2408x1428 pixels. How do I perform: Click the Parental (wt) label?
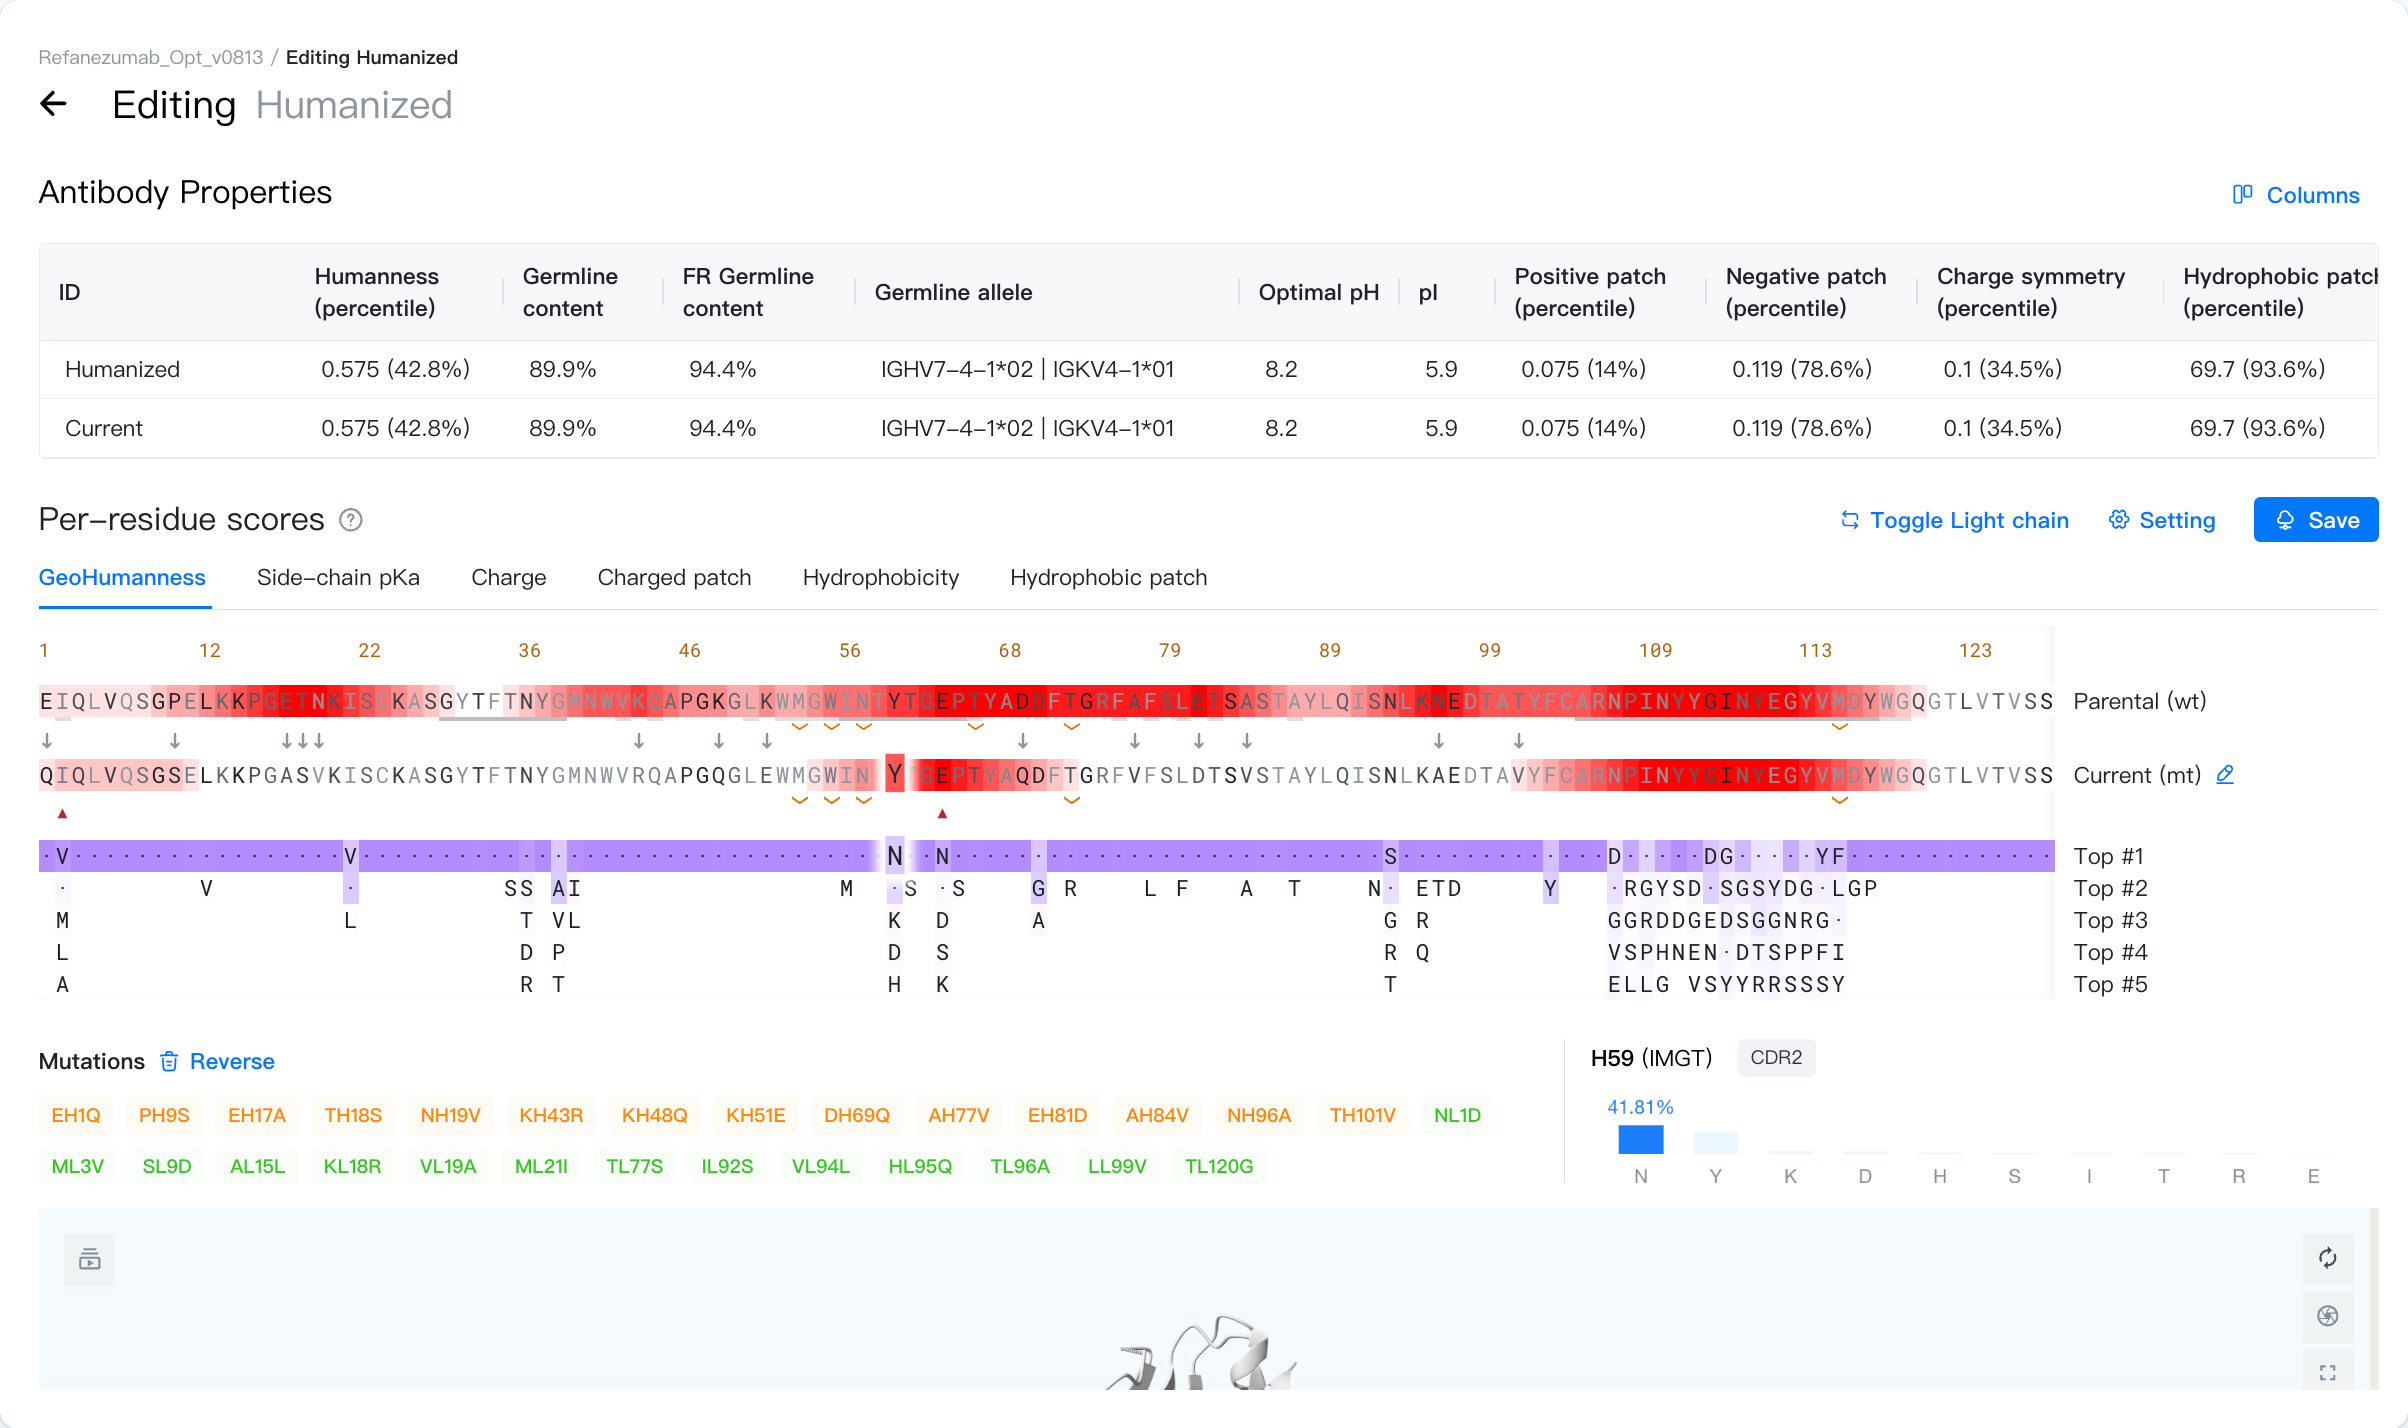tap(2139, 701)
